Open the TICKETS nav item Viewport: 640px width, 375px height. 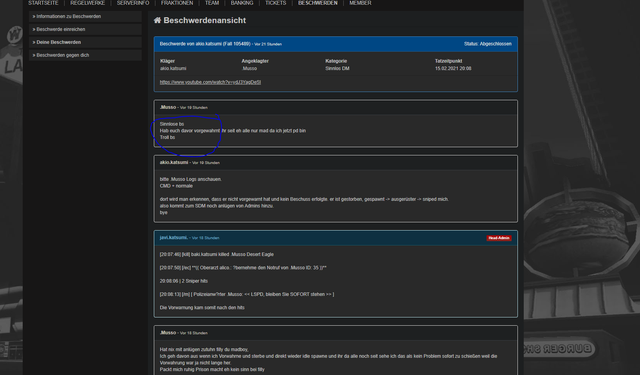point(276,3)
